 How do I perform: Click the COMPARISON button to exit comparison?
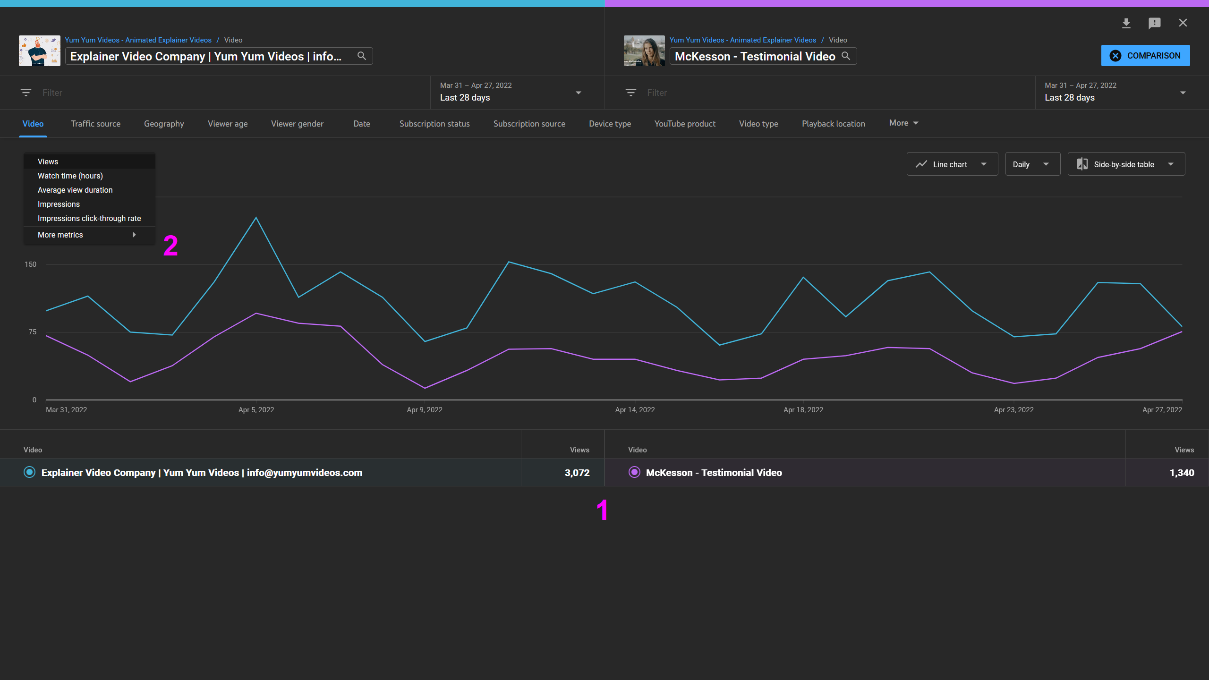(1144, 55)
